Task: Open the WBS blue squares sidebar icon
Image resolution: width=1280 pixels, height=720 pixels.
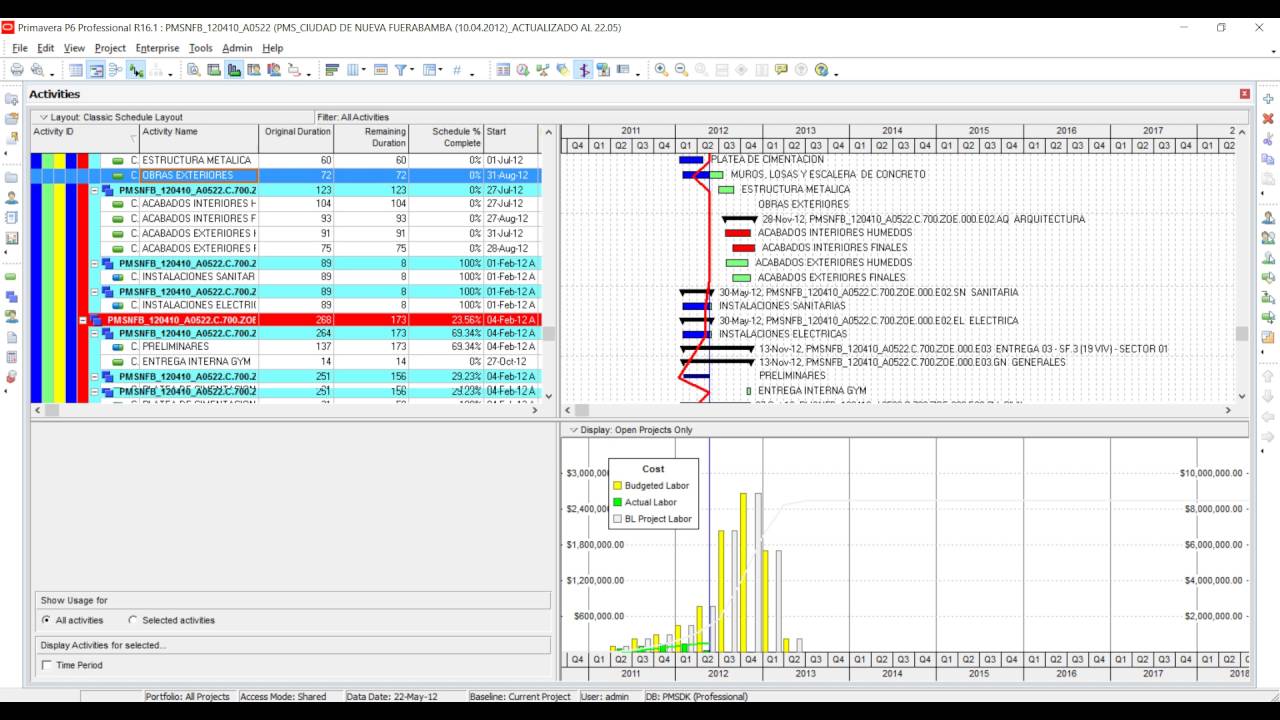Action: click(12, 297)
